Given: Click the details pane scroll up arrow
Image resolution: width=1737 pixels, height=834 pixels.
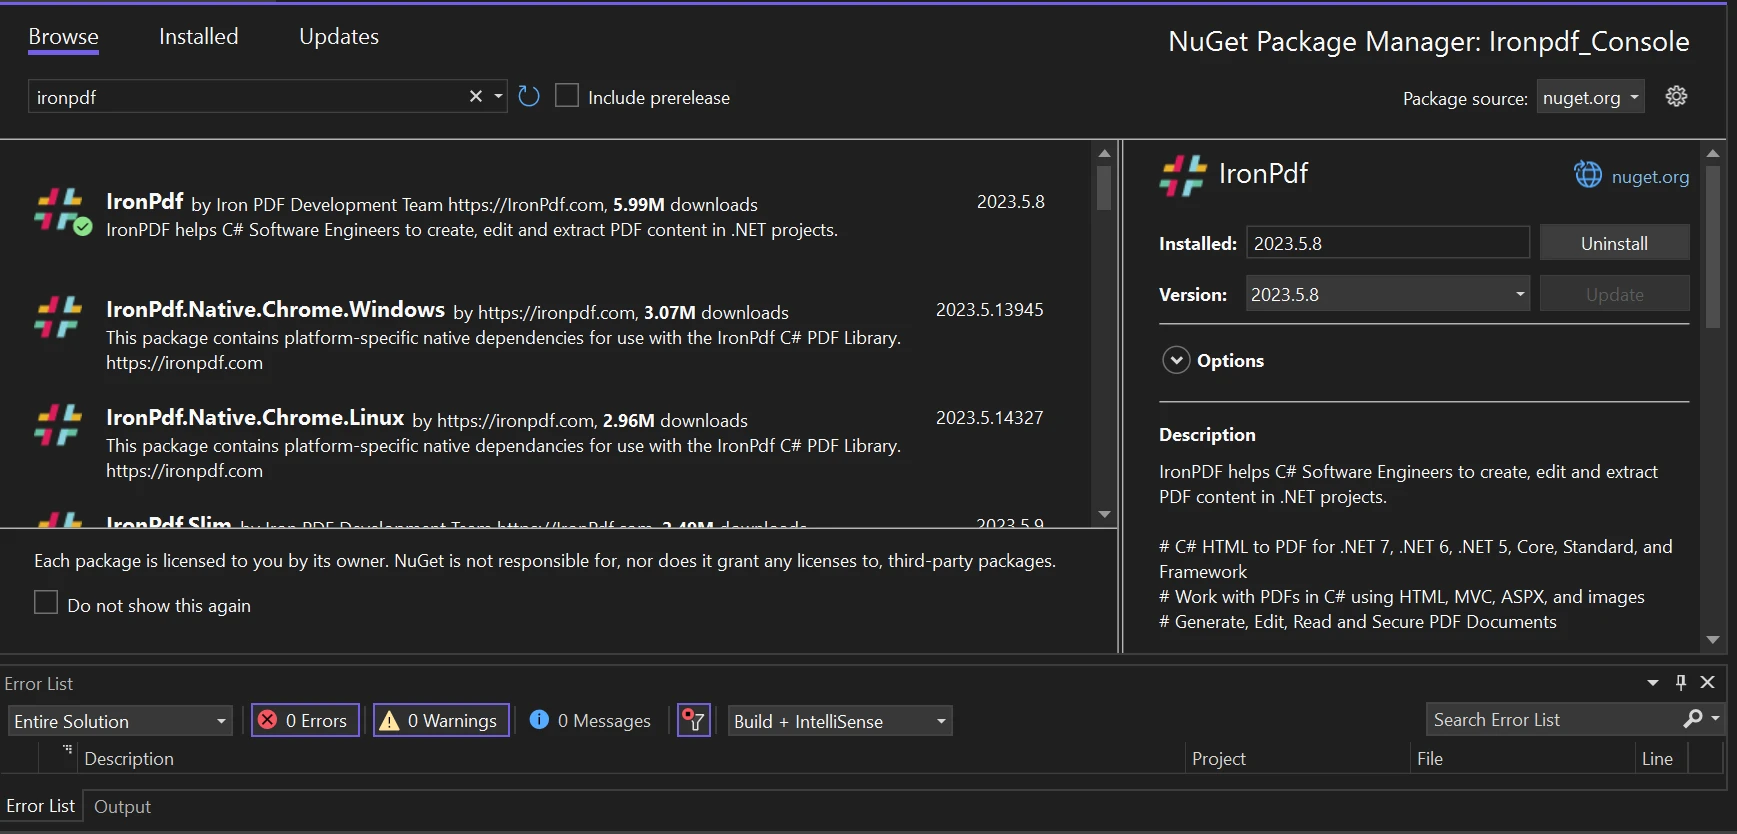Looking at the screenshot, I should click(1713, 153).
